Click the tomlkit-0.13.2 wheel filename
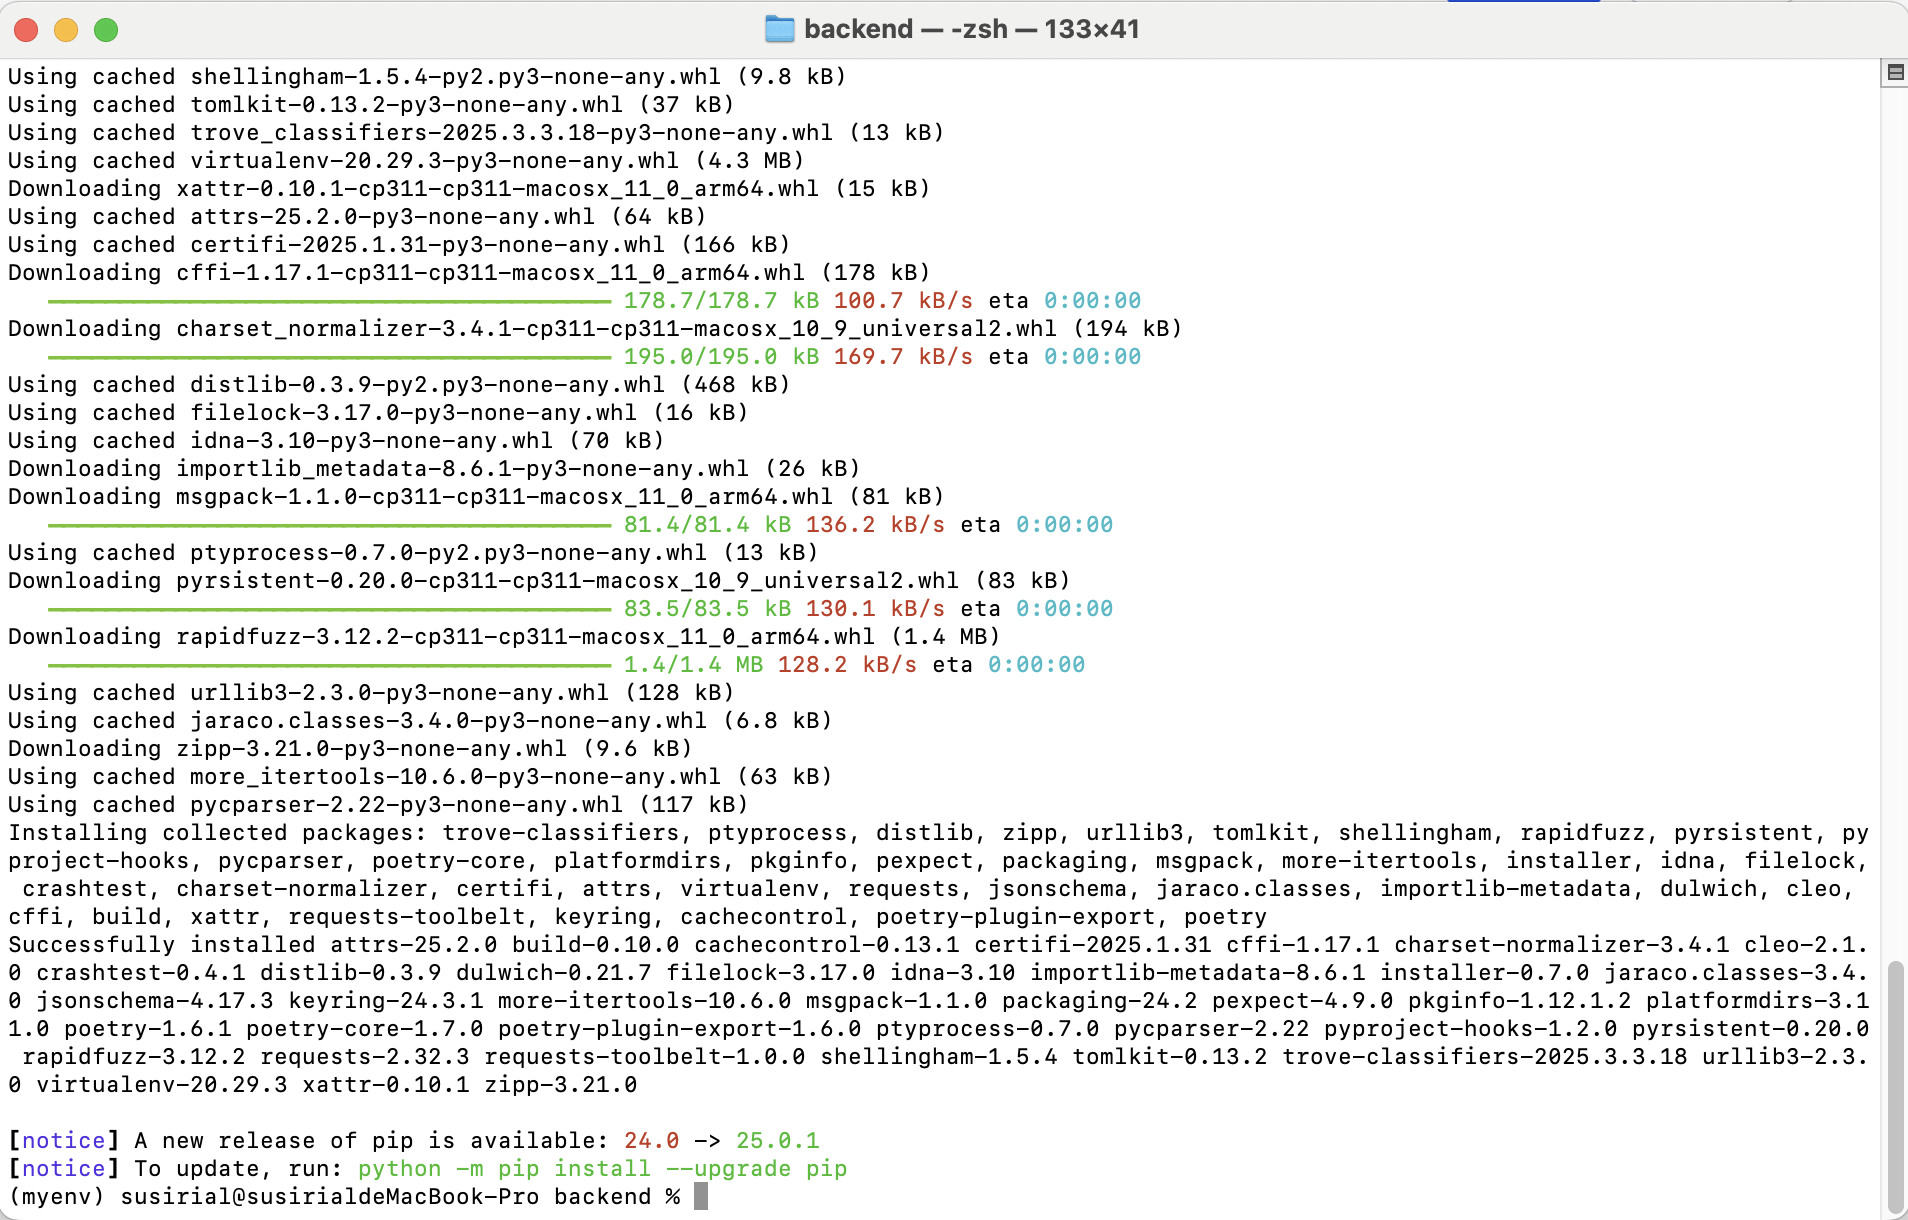The height and width of the screenshot is (1220, 1908). click(406, 105)
